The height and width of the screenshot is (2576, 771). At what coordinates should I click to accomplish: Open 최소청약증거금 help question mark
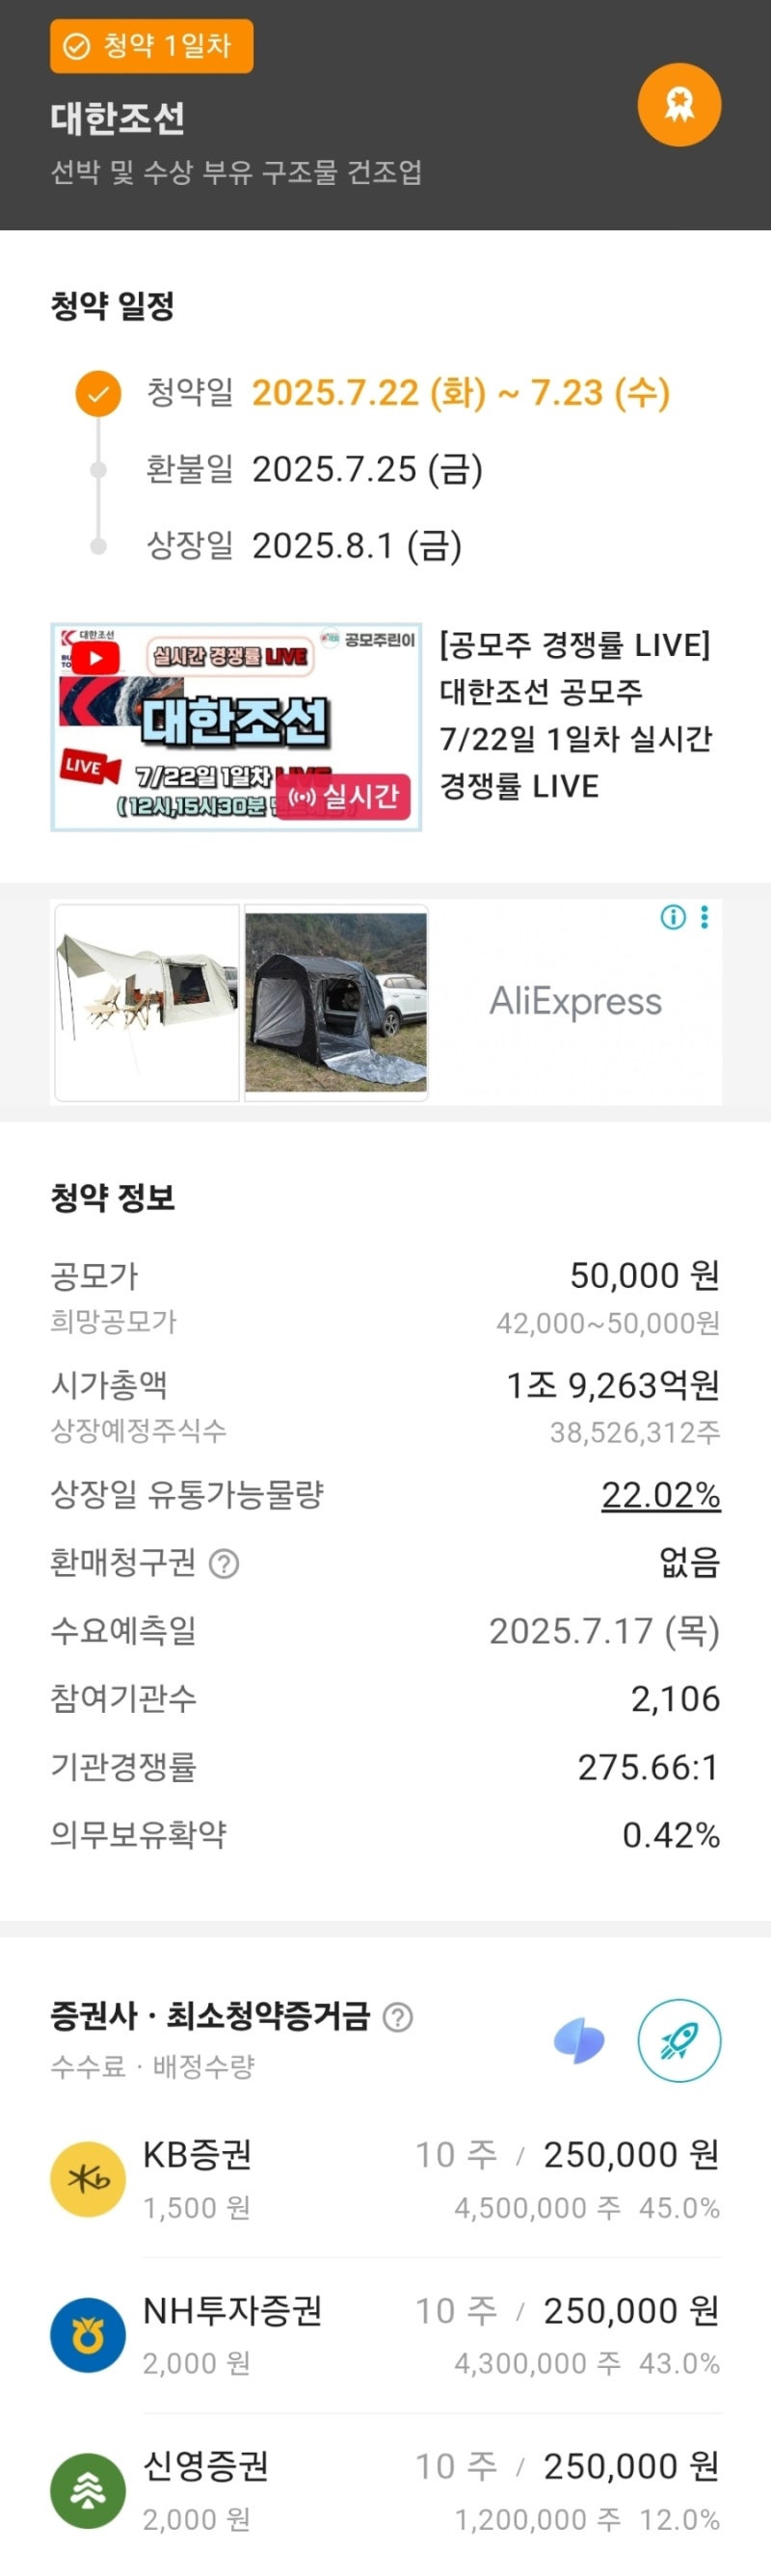398,2017
